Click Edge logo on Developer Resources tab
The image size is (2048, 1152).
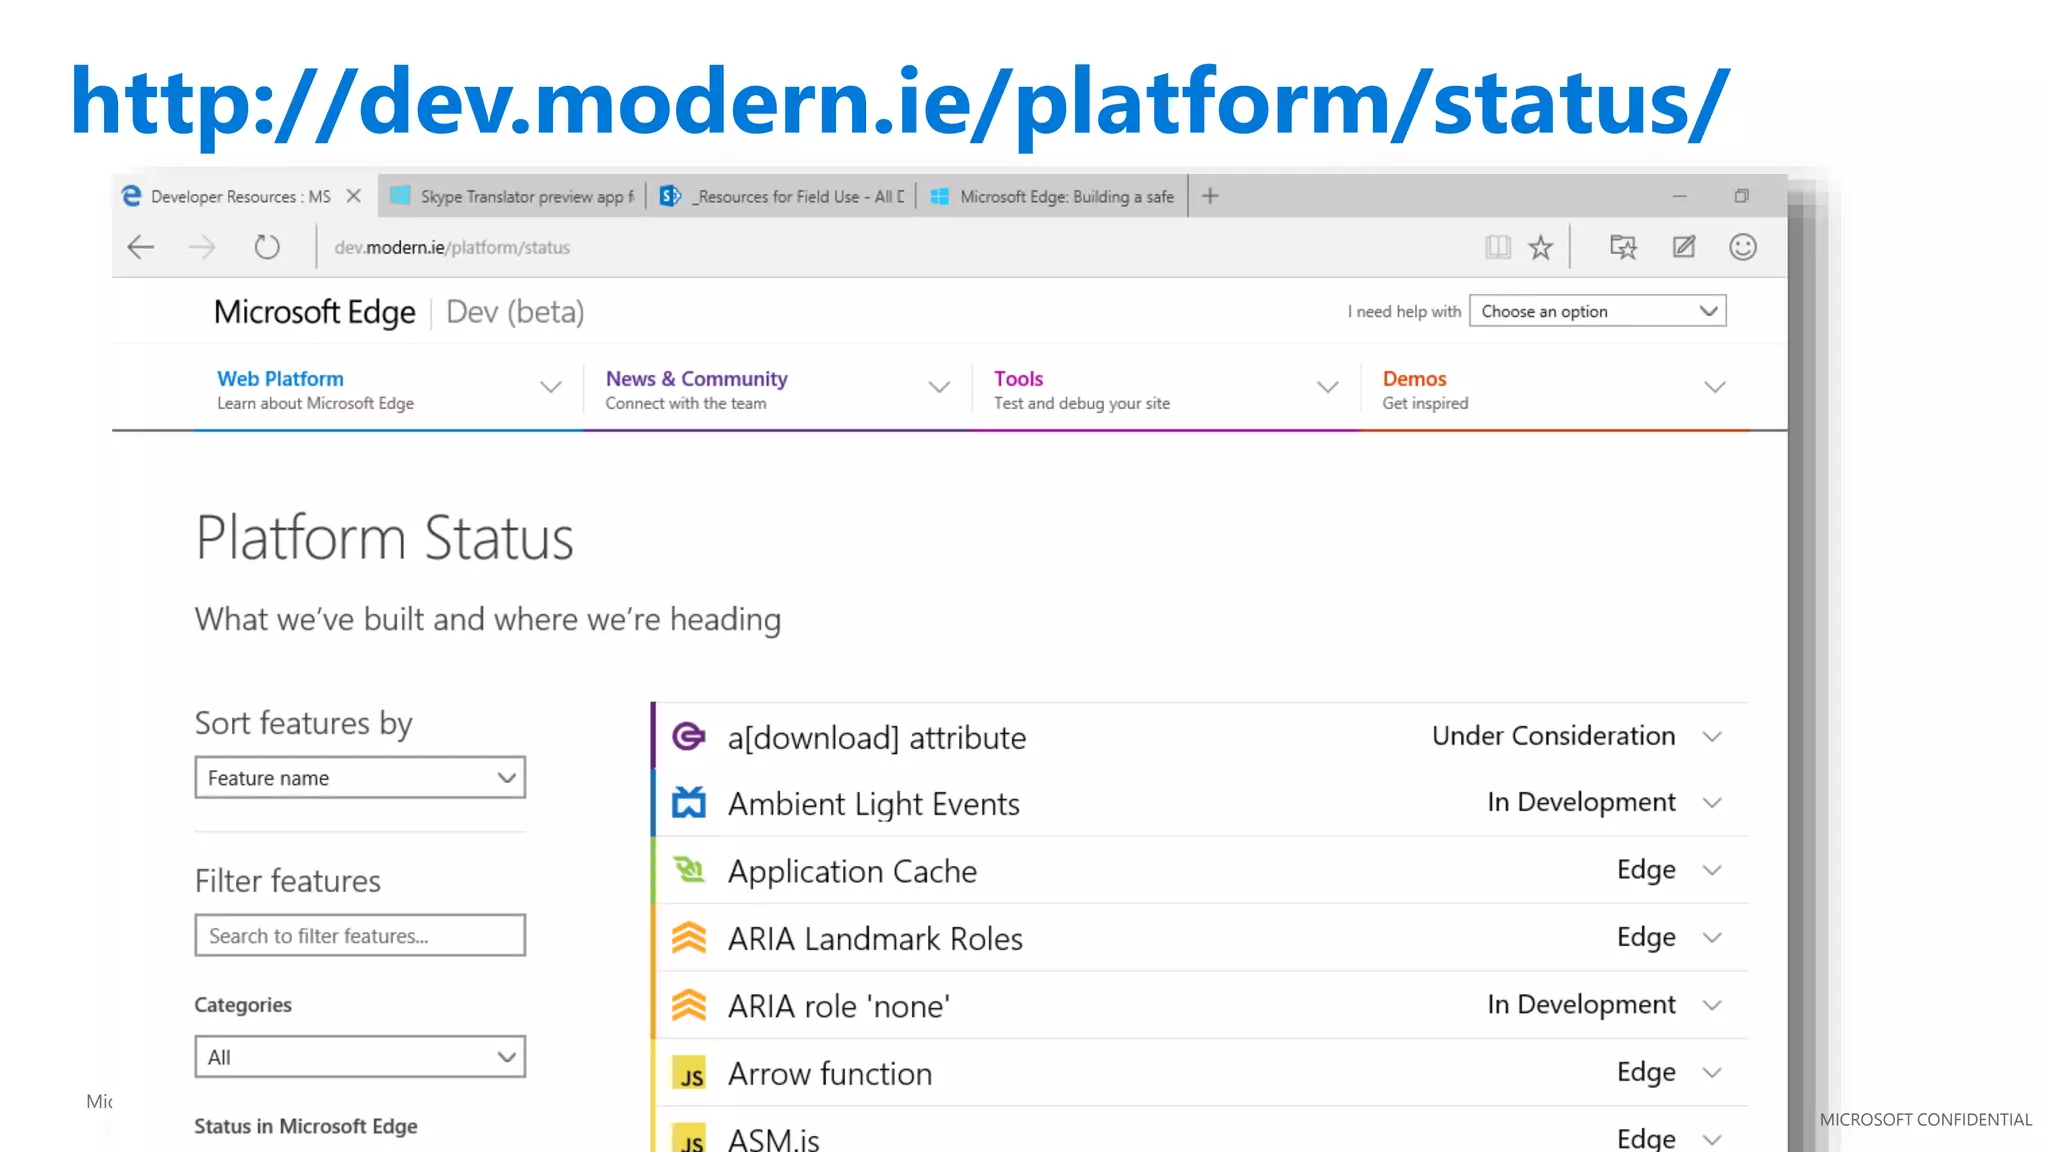pos(131,196)
